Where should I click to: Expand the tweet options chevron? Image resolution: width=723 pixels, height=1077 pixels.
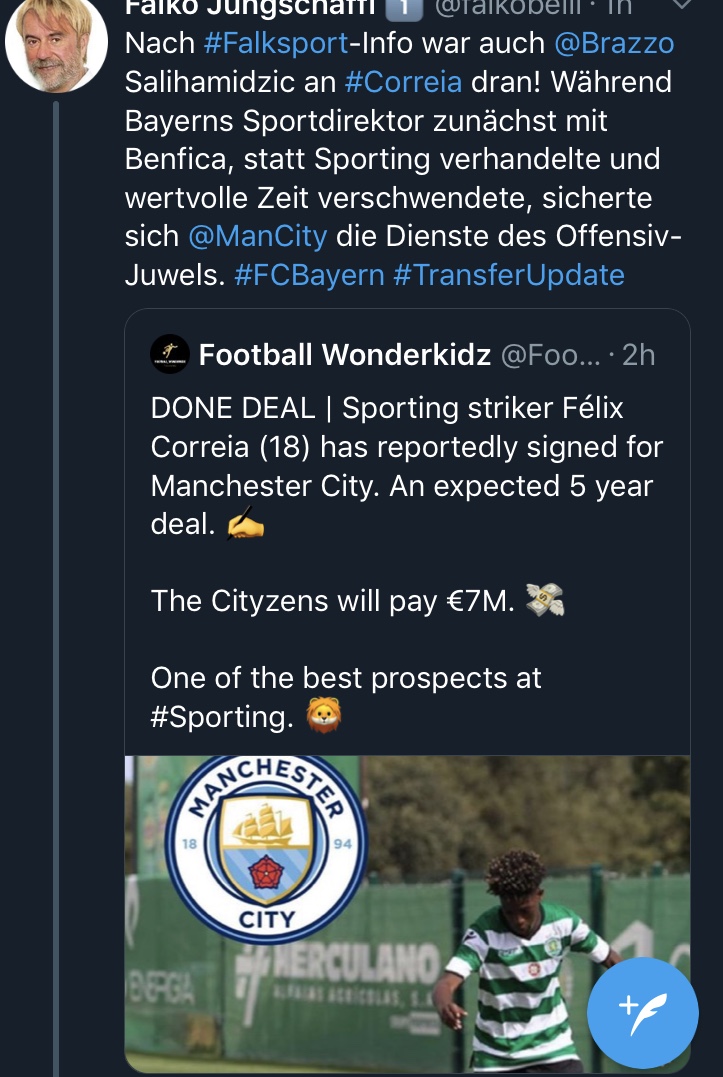[x=681, y=6]
